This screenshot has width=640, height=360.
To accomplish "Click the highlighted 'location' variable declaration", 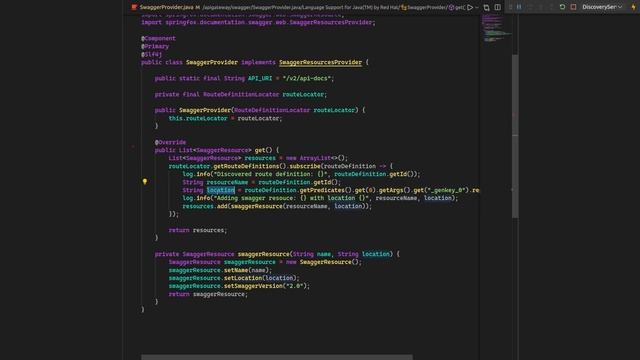I will click(x=221, y=190).
